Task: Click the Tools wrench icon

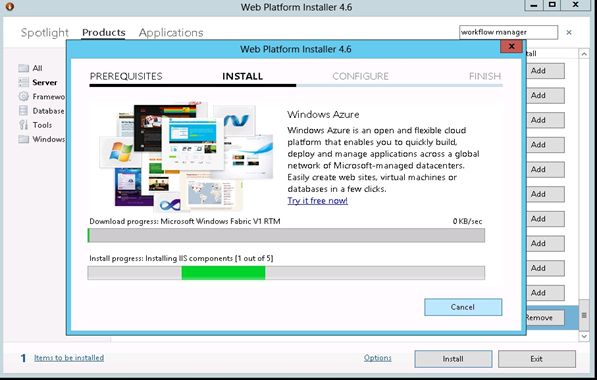Action: (24, 125)
